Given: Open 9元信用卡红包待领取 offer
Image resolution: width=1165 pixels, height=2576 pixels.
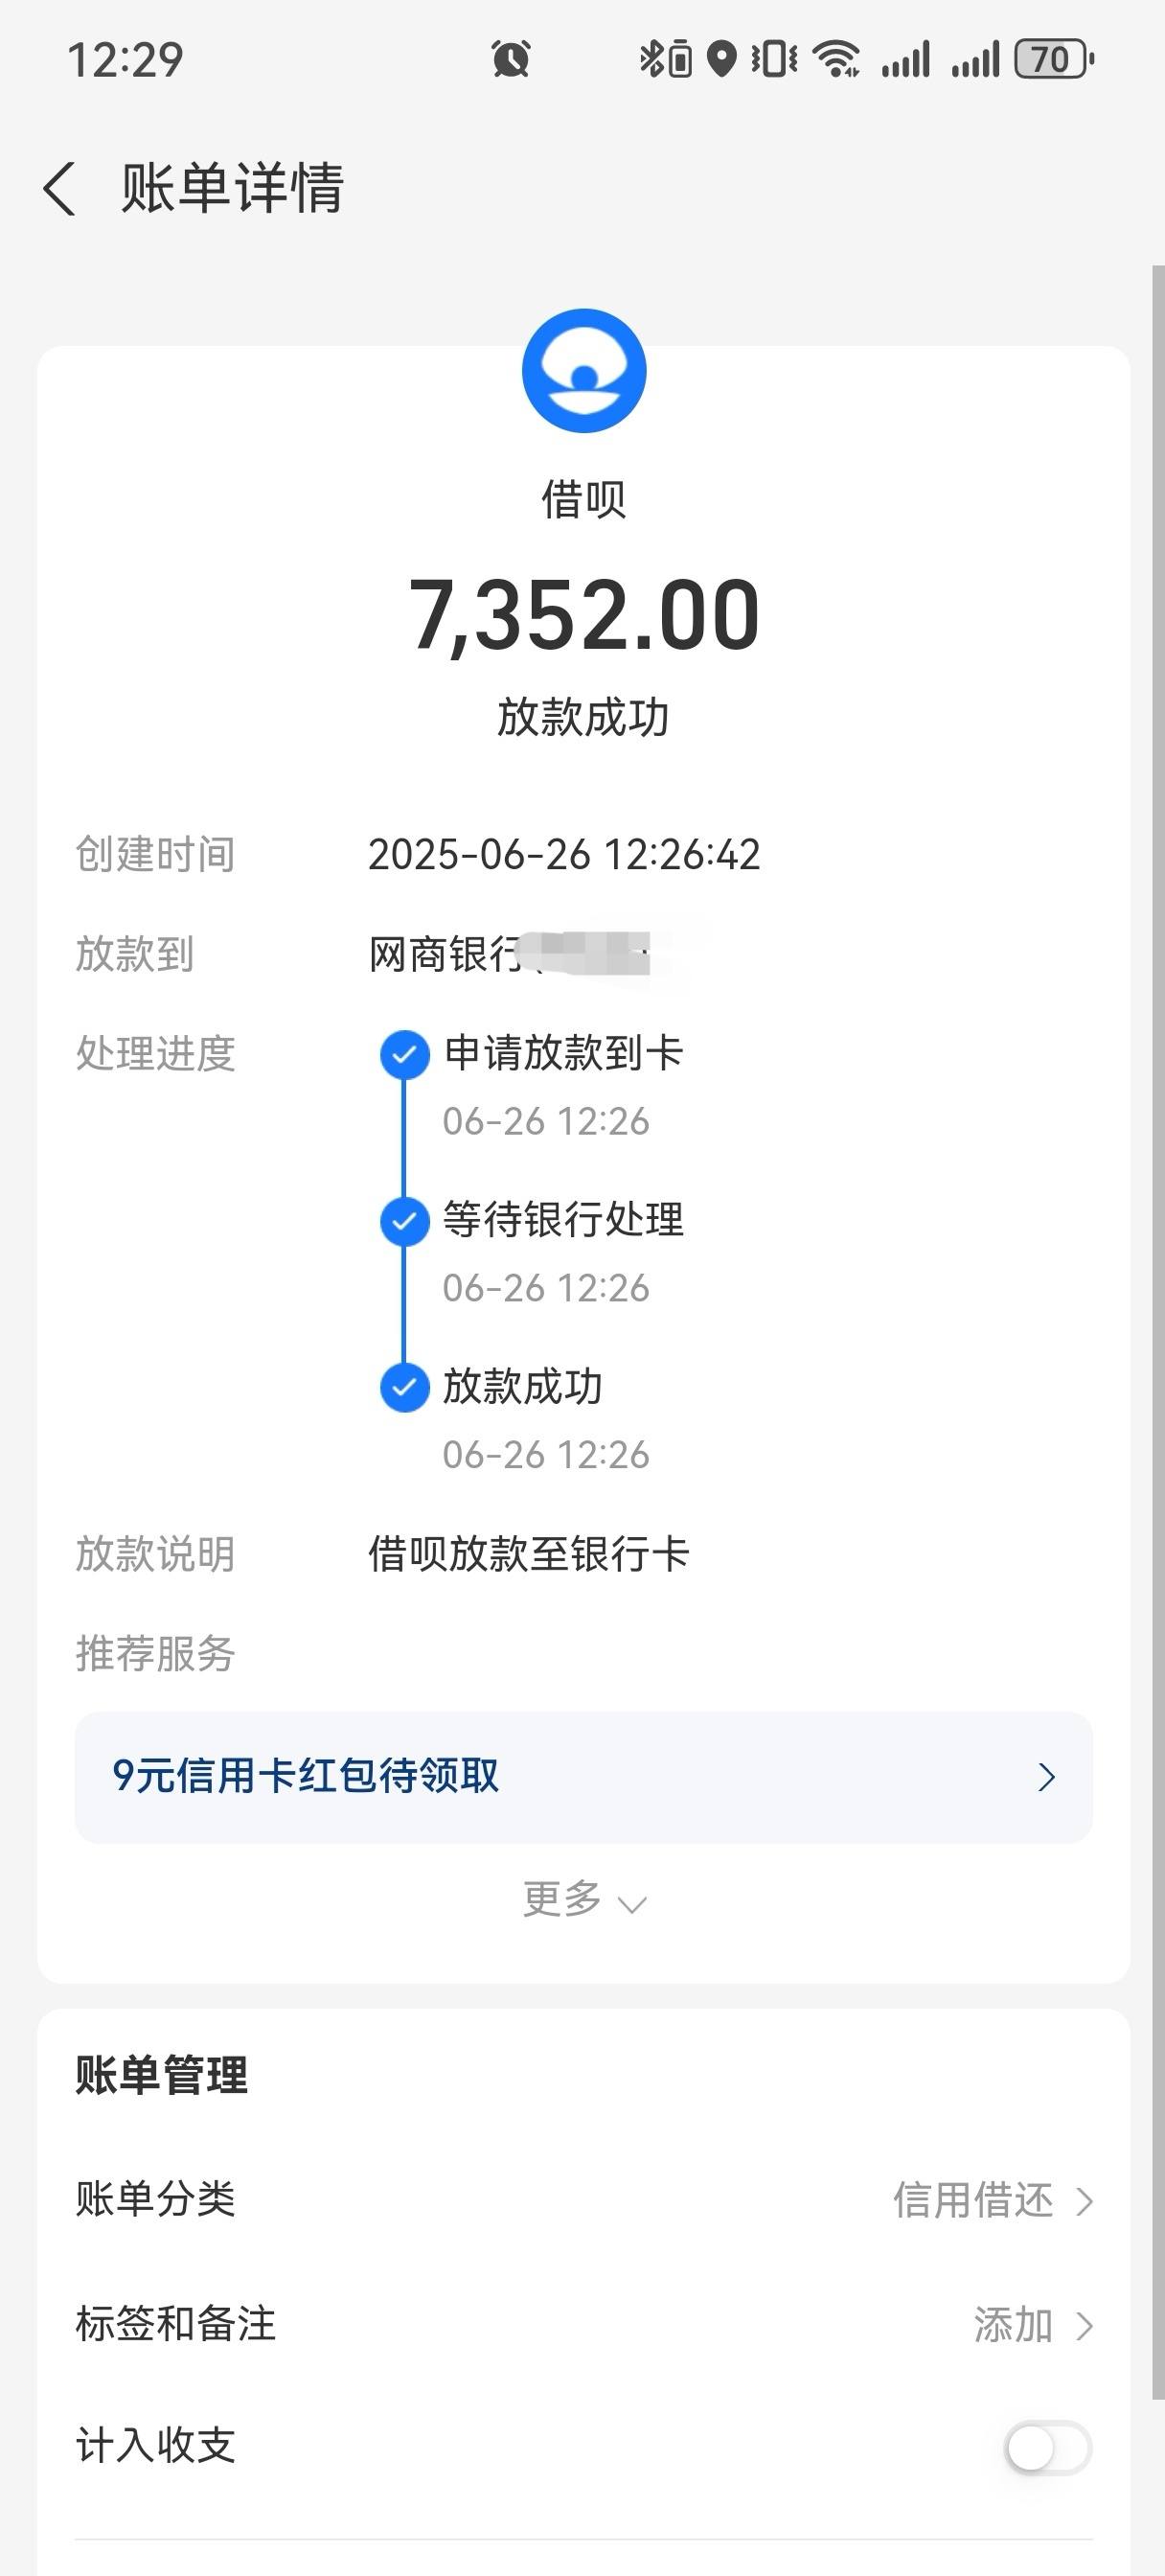Looking at the screenshot, I should pos(584,1777).
